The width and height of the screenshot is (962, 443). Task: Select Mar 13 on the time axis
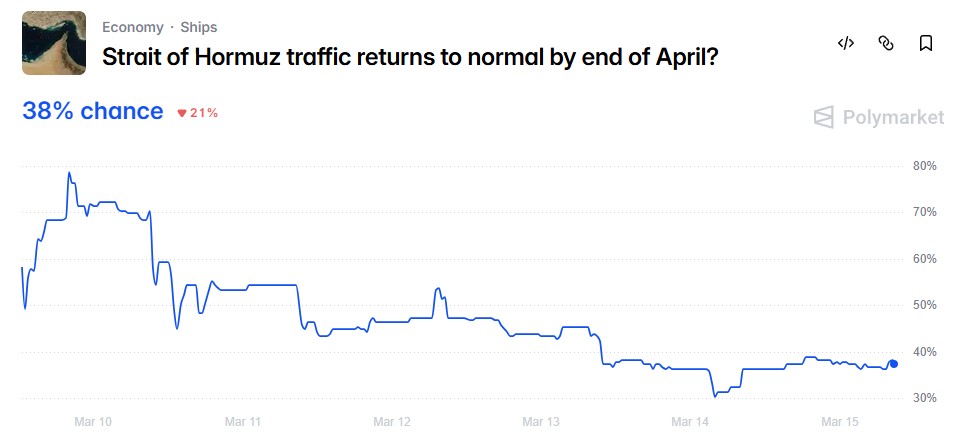541,422
